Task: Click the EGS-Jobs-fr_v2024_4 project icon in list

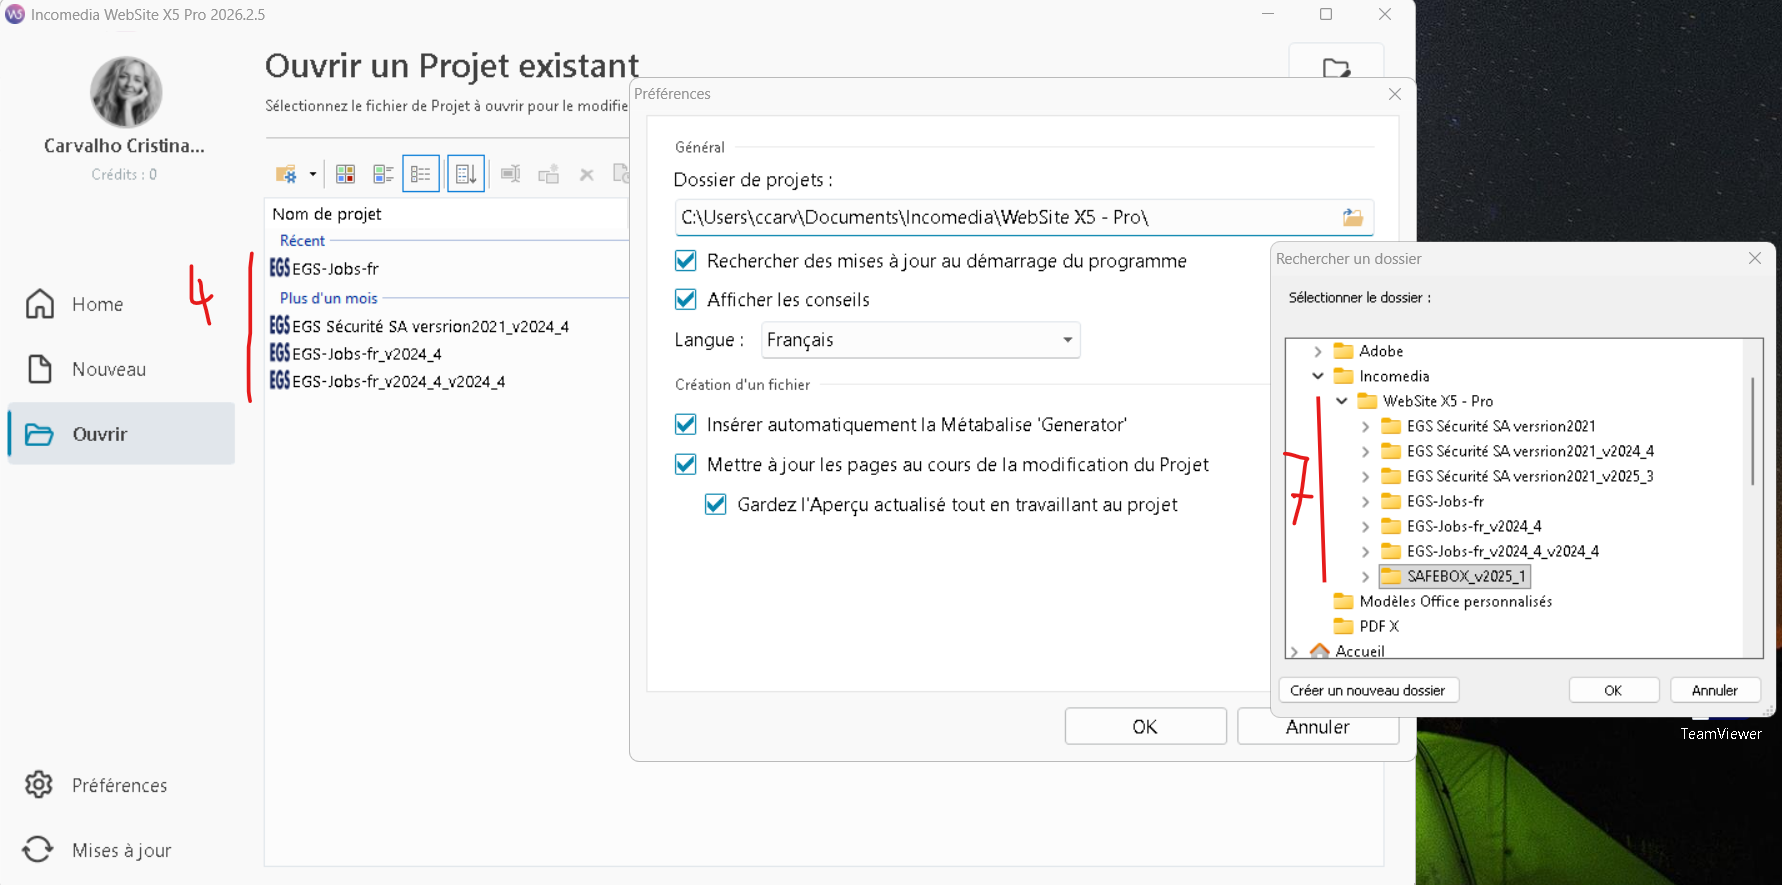Action: [280, 353]
